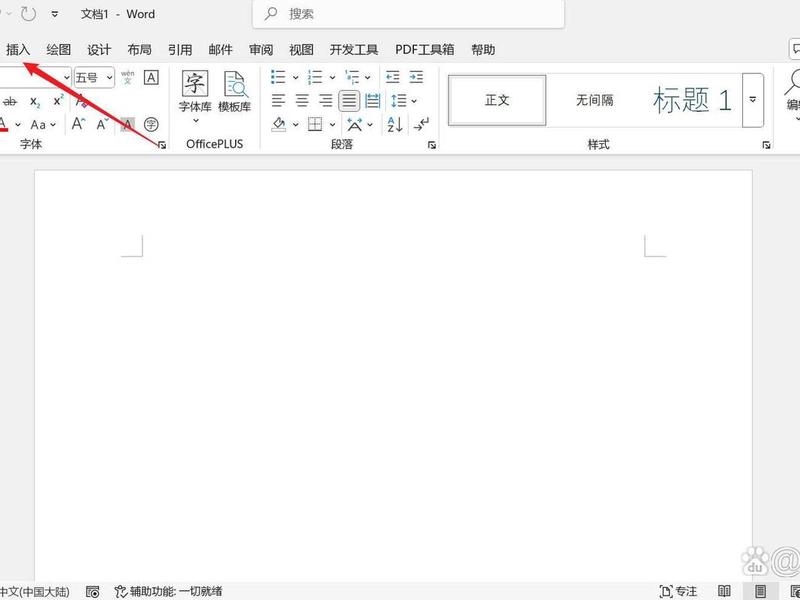Open the styles pane dialog launcher
Screen dimensions: 800x600
pos(766,145)
